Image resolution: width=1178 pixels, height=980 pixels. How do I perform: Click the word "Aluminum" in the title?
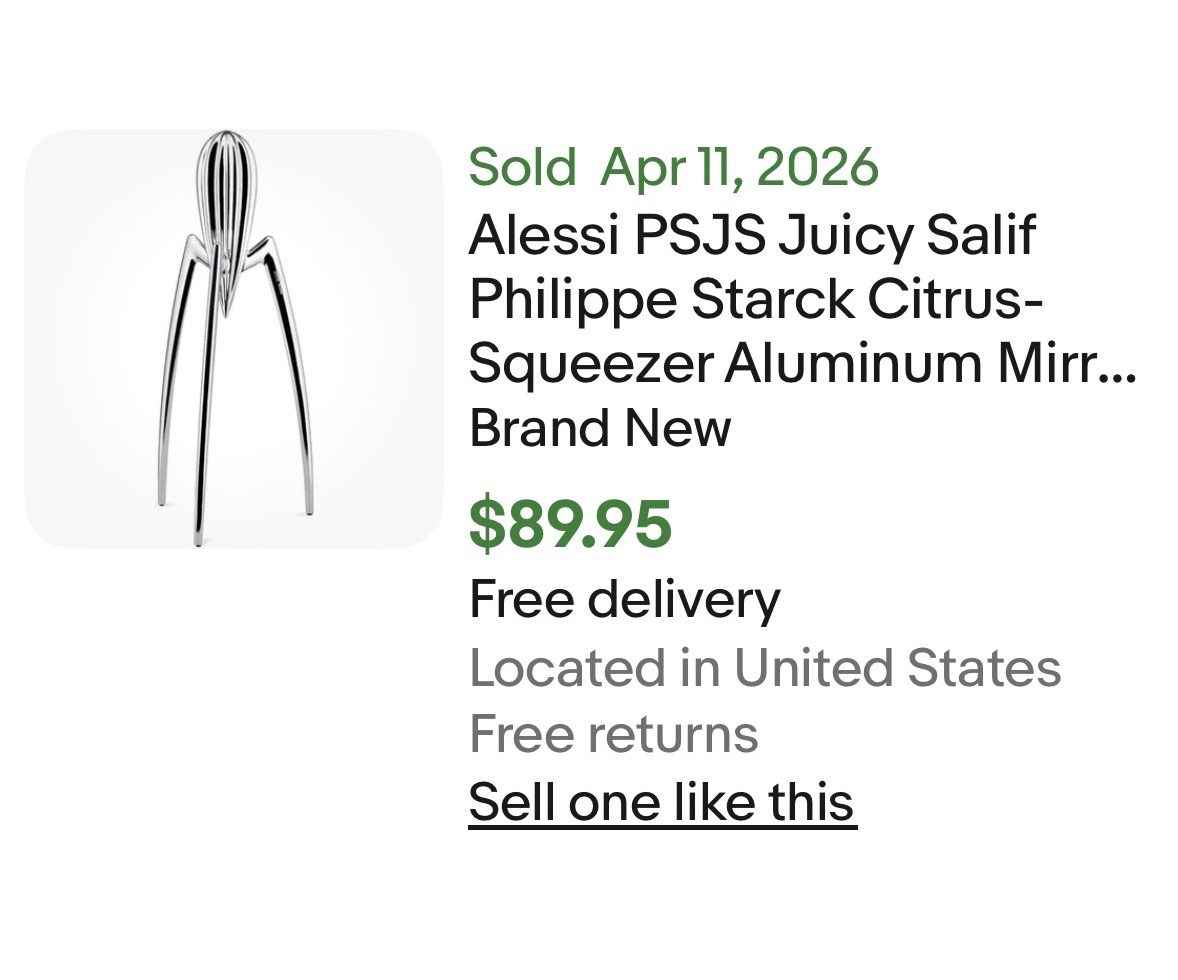[x=855, y=364]
